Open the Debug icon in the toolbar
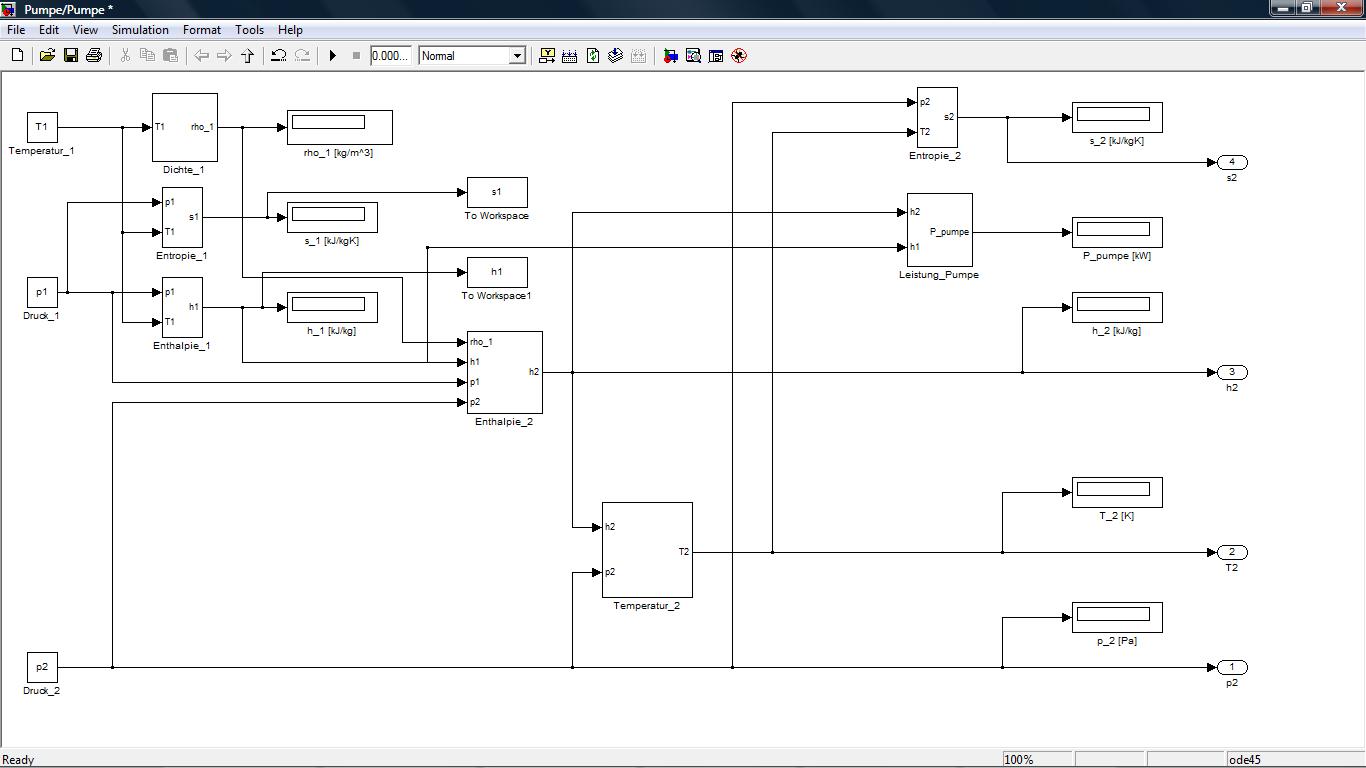This screenshot has width=1366, height=768. 739,56
